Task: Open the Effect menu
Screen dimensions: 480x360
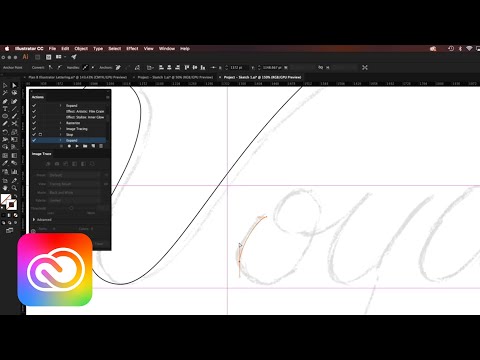Action: (x=132, y=49)
